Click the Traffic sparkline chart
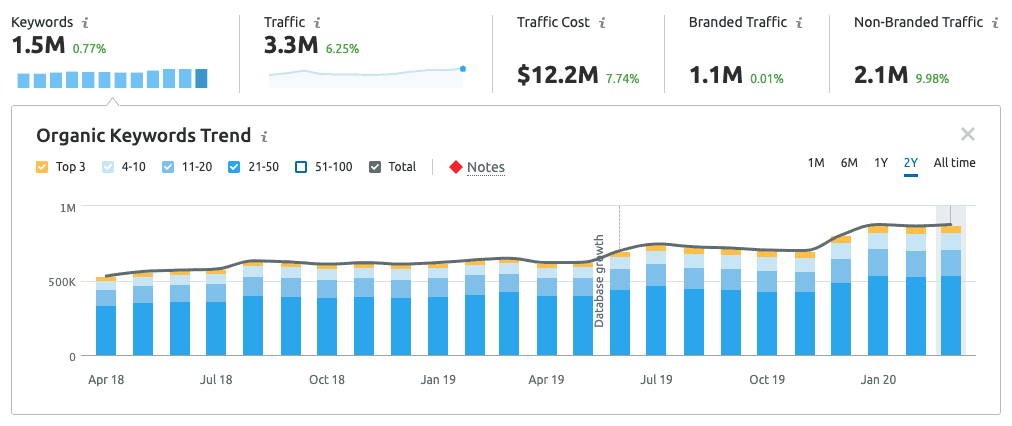Viewport: 1012px width, 426px height. tap(367, 76)
